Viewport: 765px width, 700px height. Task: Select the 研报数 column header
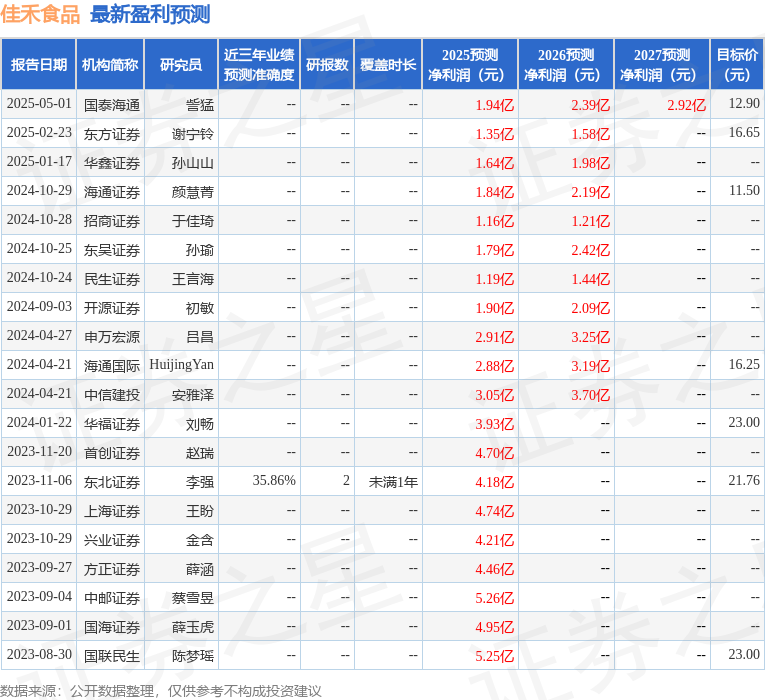[327, 64]
